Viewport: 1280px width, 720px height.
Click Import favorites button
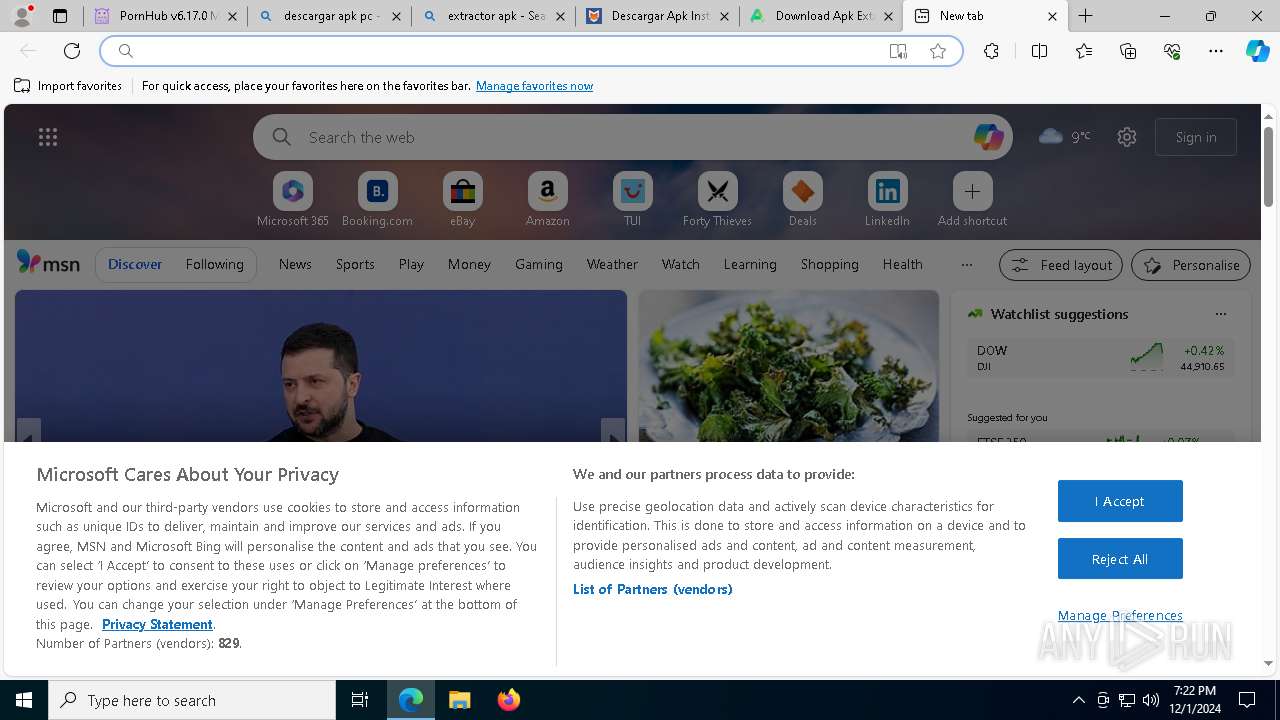tap(68, 86)
